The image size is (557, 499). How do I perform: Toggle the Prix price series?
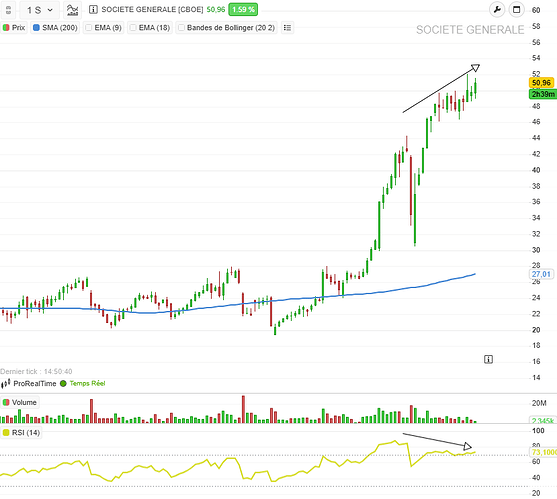pyautogui.click(x=14, y=28)
